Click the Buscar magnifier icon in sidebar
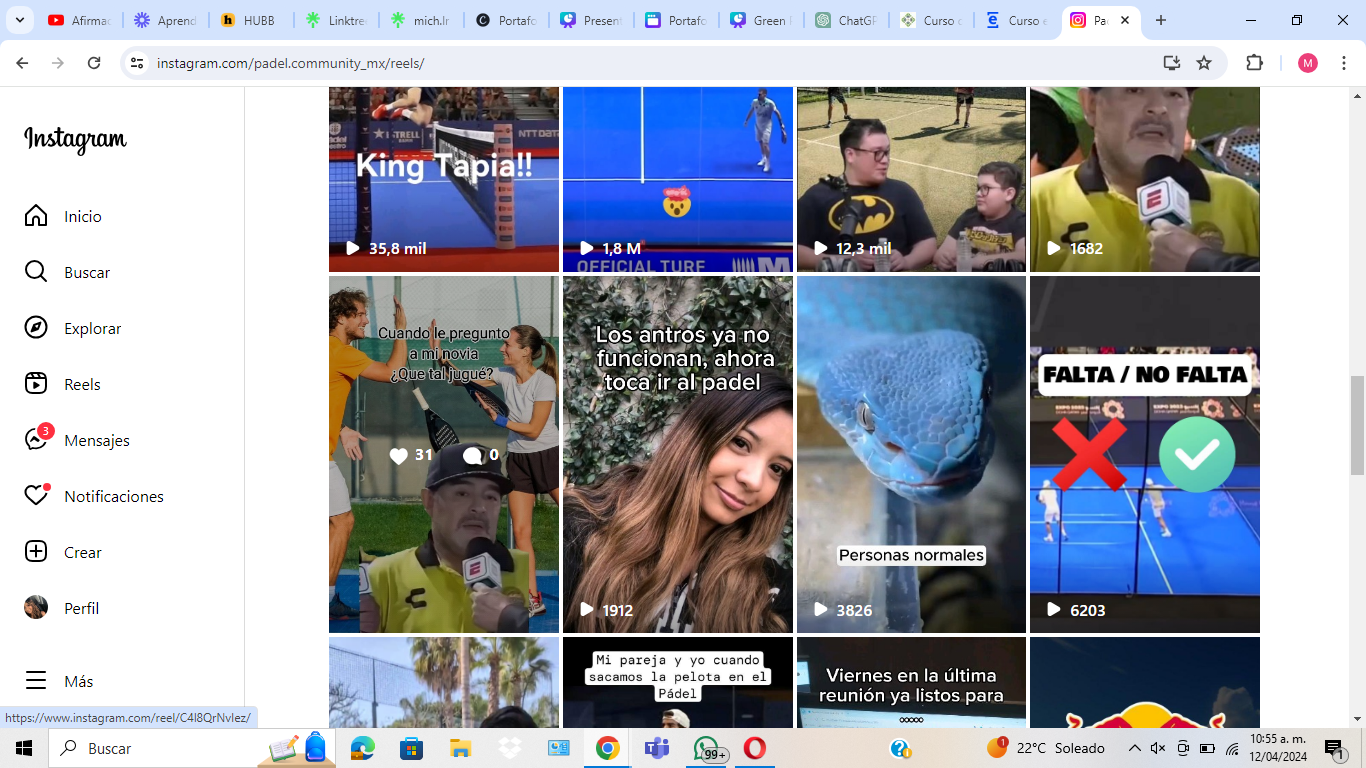The height and width of the screenshot is (768, 1366). coord(36,272)
